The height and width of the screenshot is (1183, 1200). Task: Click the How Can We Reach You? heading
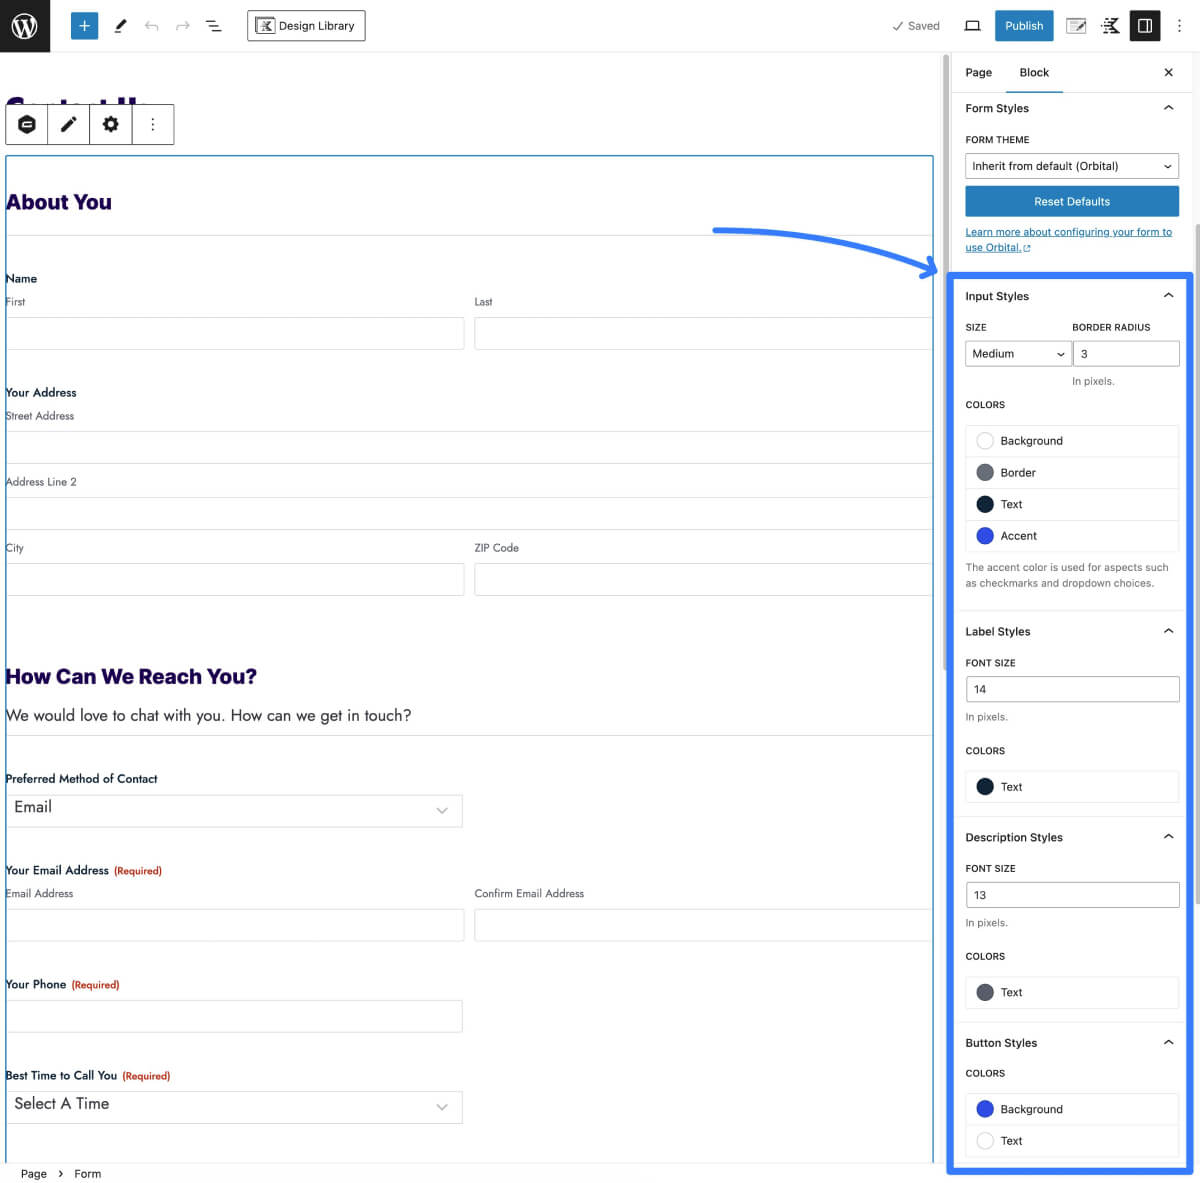(131, 677)
